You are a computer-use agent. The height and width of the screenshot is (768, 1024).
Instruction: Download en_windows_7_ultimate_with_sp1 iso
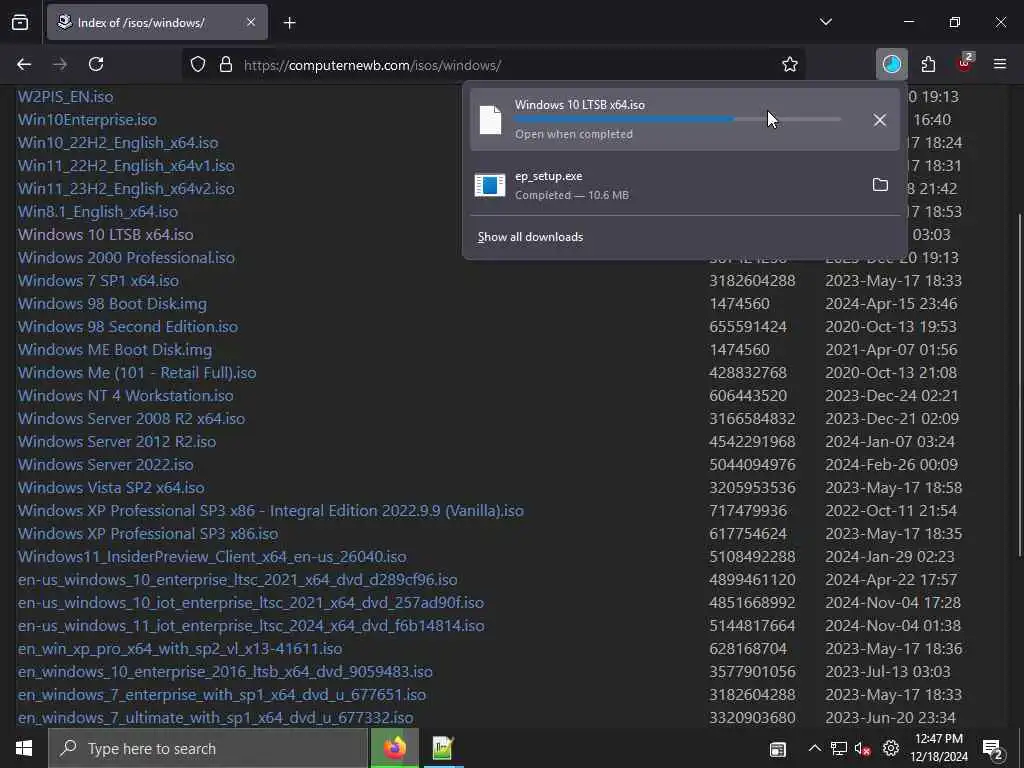click(x=215, y=718)
